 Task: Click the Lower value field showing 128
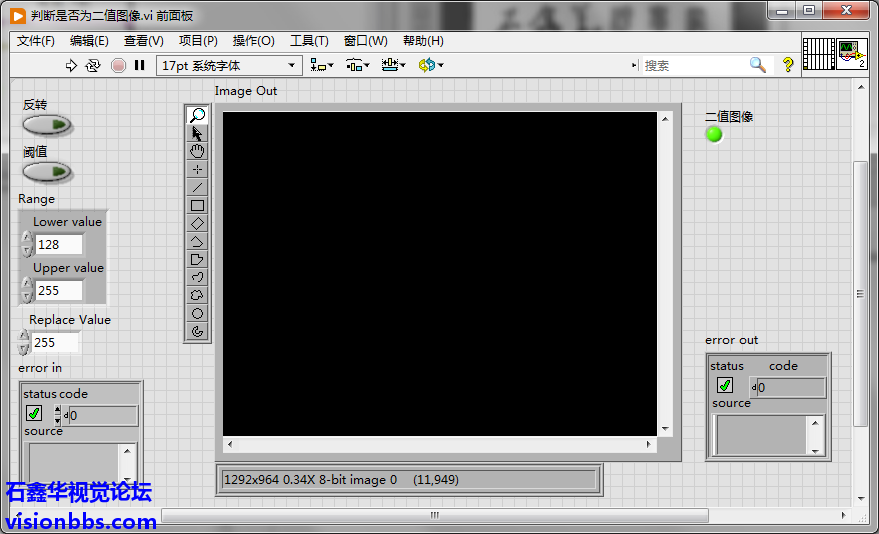point(58,245)
